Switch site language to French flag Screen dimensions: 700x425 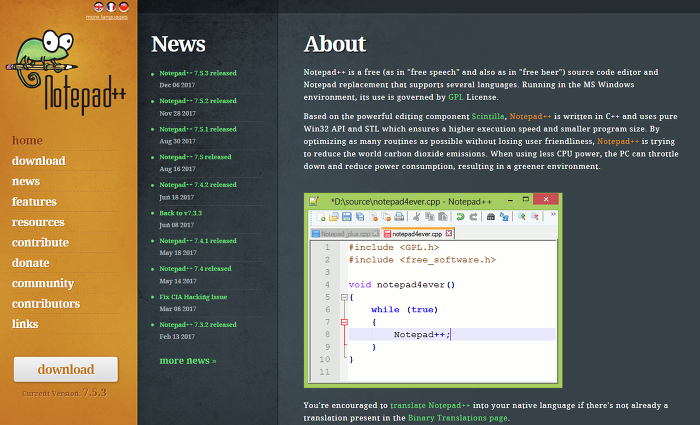point(111,7)
